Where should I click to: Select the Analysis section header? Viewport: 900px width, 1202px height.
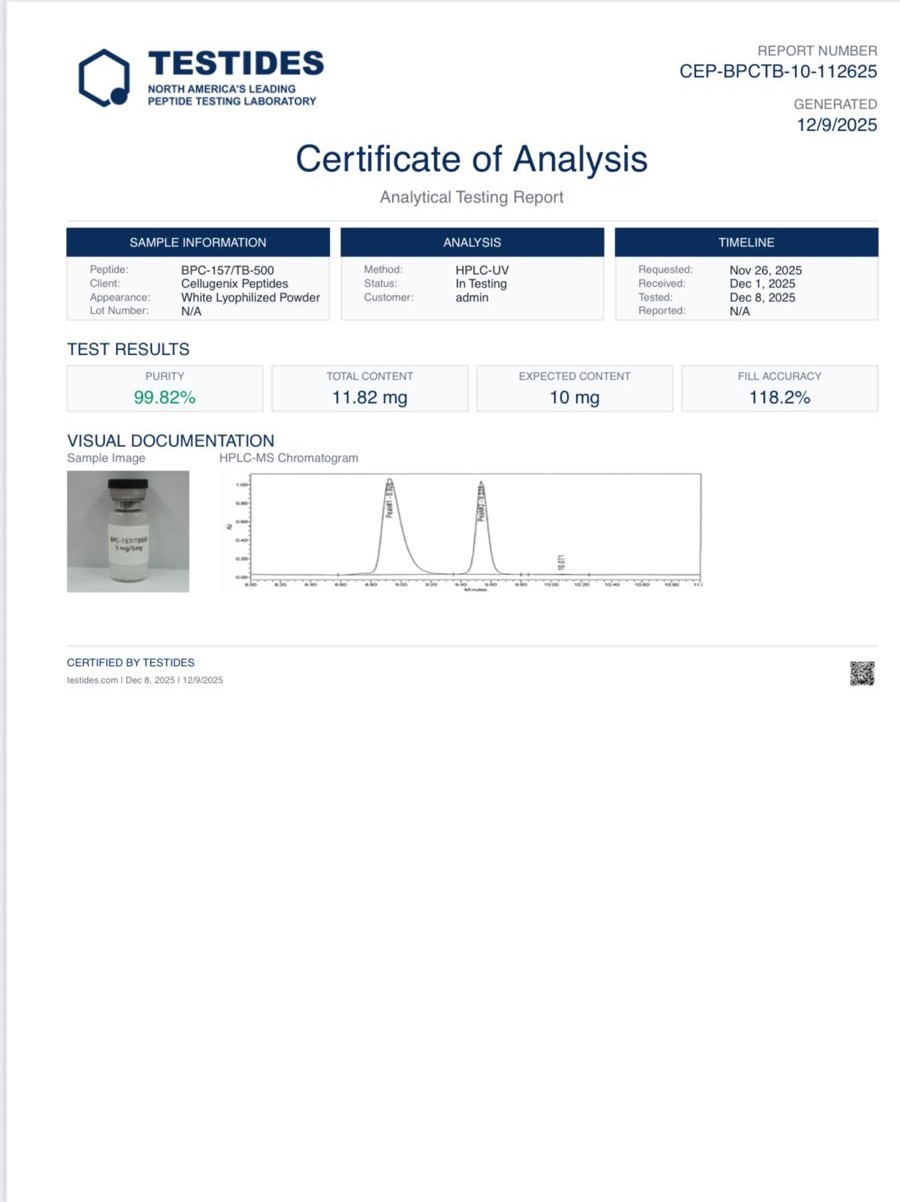pos(472,242)
